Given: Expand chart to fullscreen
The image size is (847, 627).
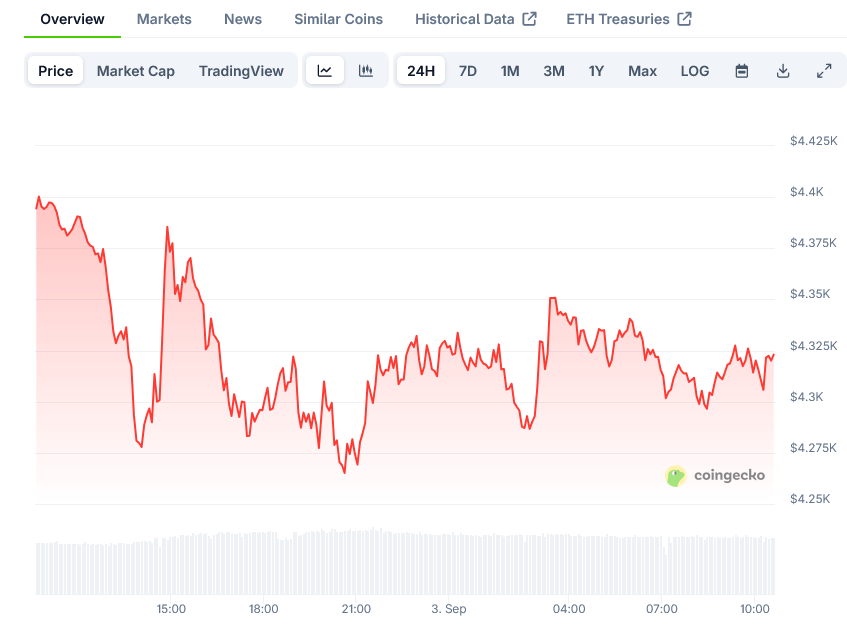Looking at the screenshot, I should (x=824, y=71).
